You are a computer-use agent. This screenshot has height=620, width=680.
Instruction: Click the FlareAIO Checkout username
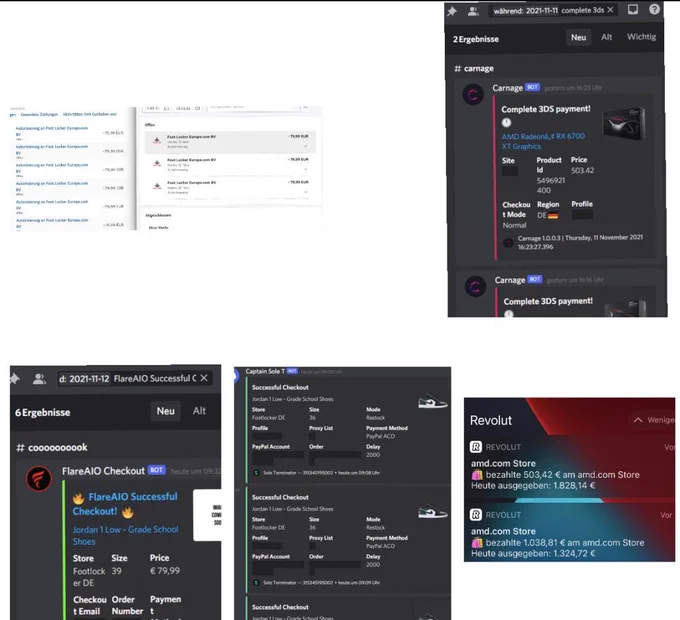tap(103, 471)
